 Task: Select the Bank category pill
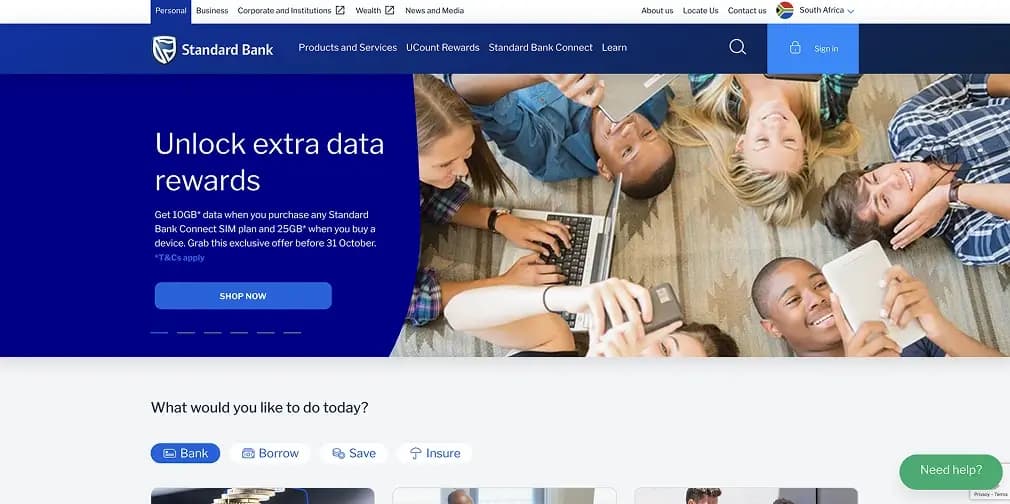186,453
